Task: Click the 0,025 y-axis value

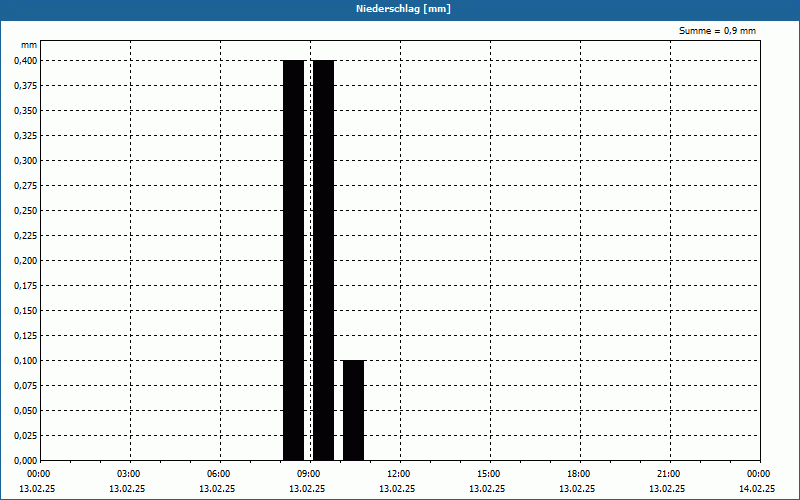Action: pyautogui.click(x=26, y=436)
